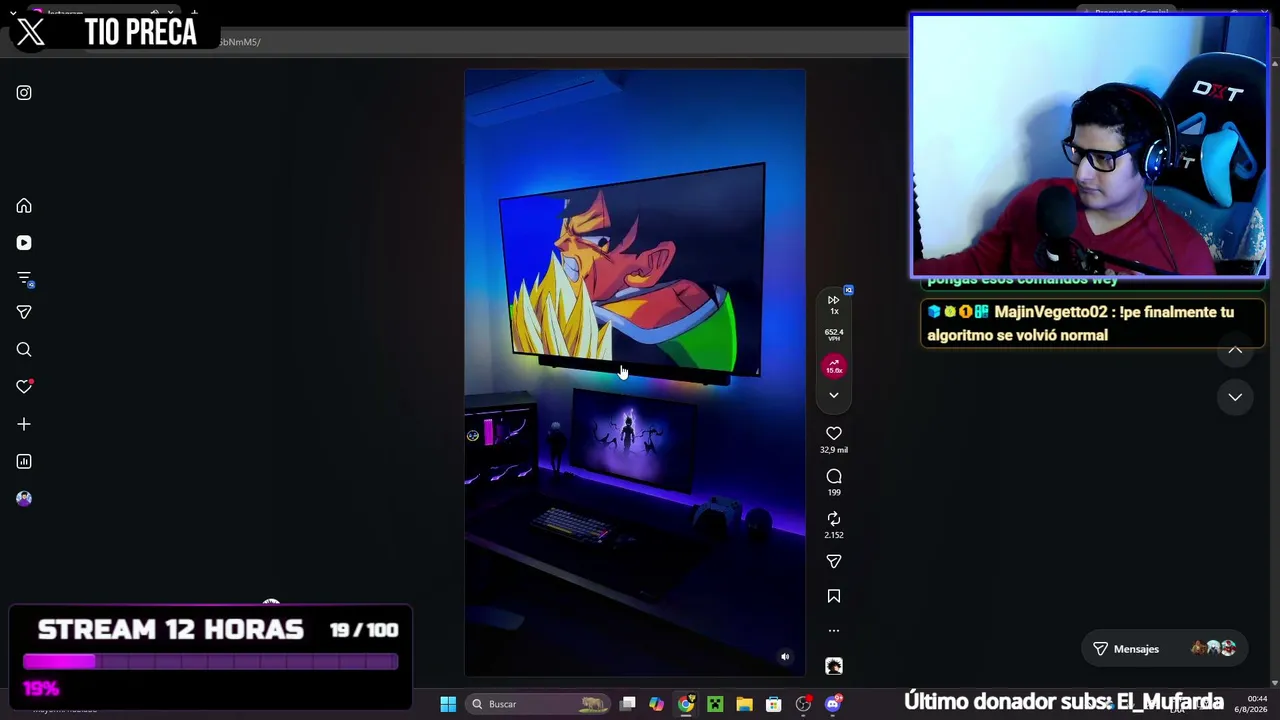
Task: Go to the previous reel with up arrow
Action: pos(1235,350)
